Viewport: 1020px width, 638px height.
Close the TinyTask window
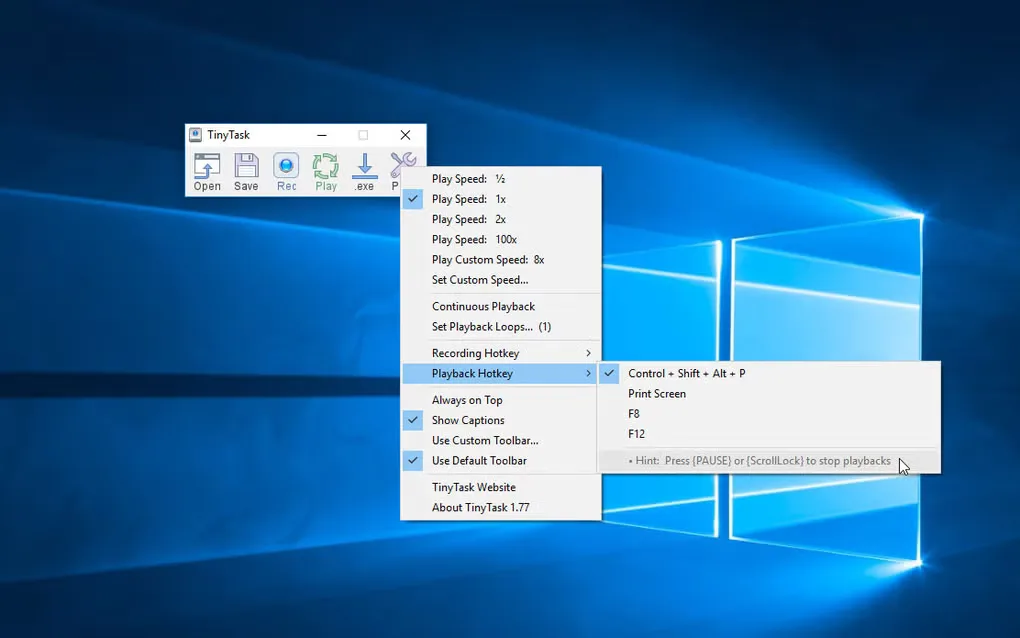pyautogui.click(x=405, y=135)
